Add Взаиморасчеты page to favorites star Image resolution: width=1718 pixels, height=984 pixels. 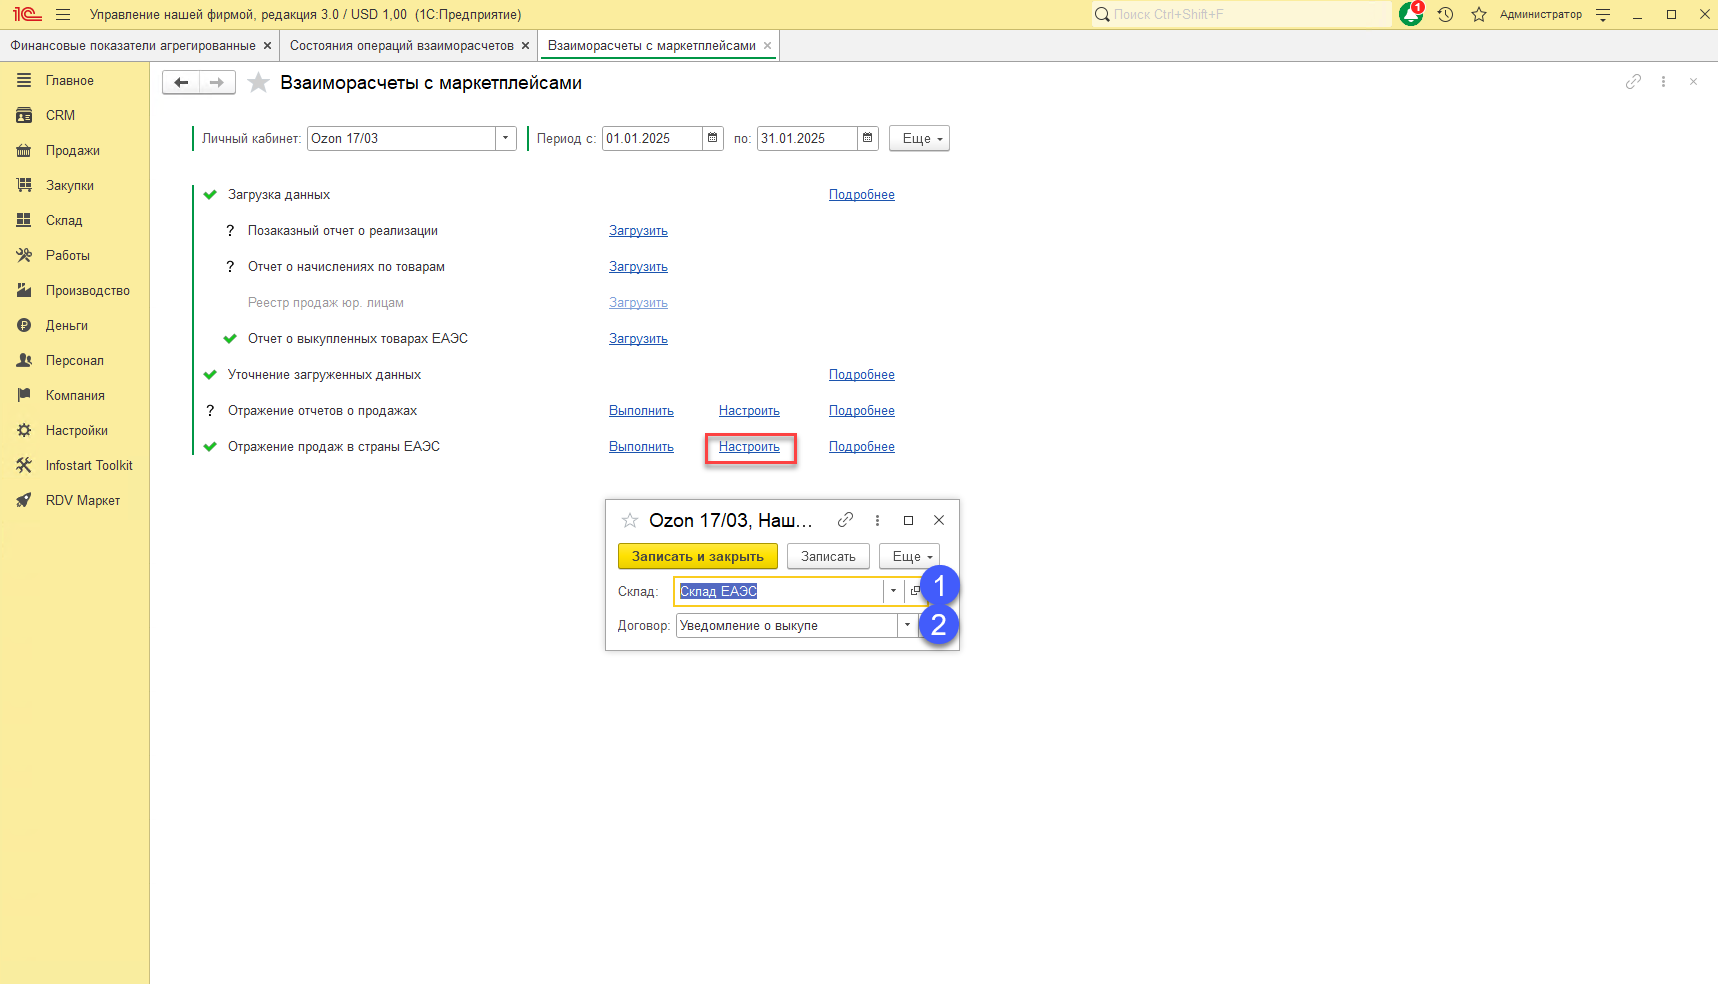point(258,83)
